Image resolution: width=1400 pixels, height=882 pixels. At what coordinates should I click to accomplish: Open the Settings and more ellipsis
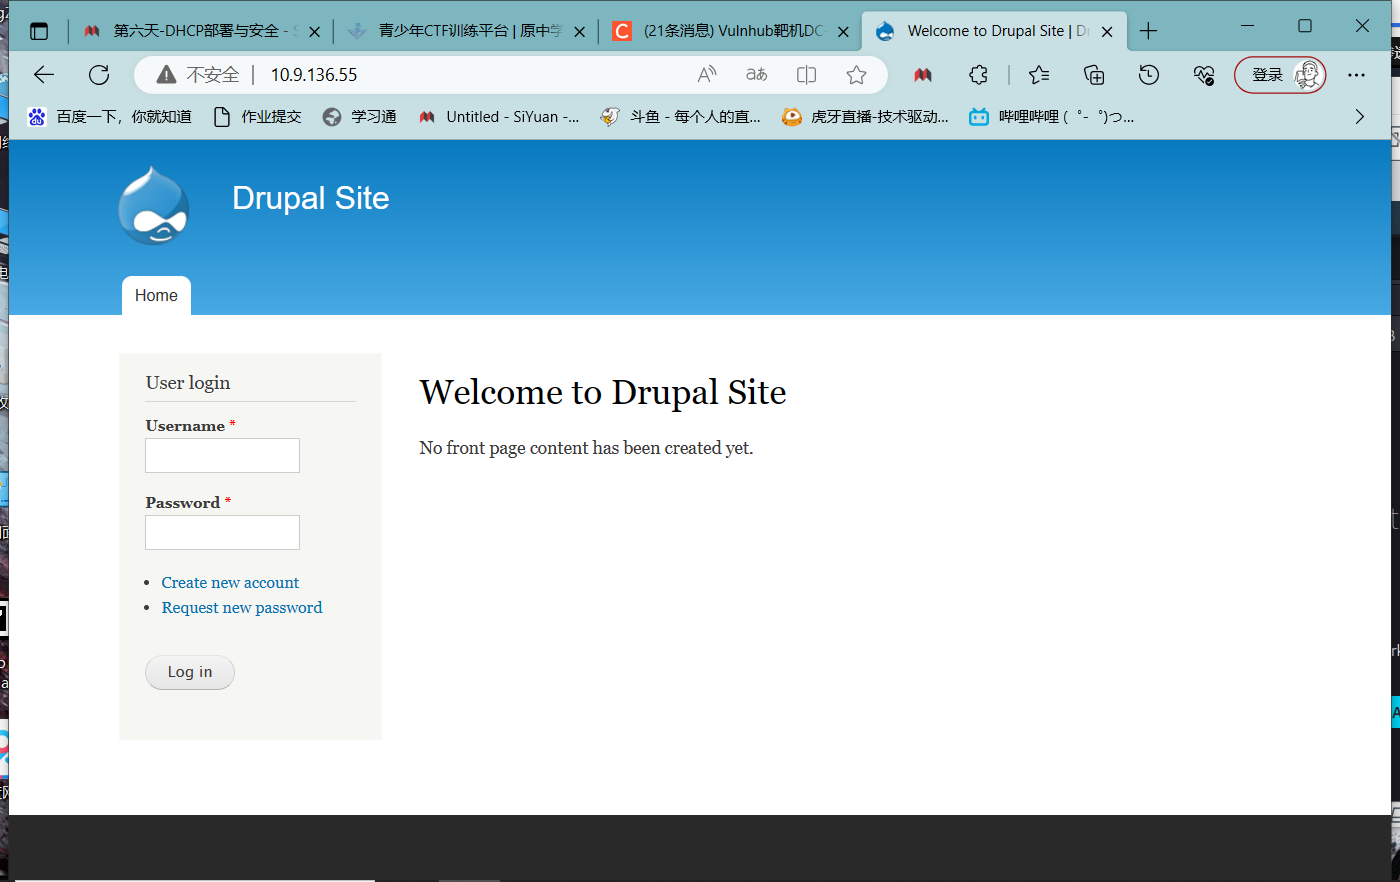click(x=1356, y=75)
